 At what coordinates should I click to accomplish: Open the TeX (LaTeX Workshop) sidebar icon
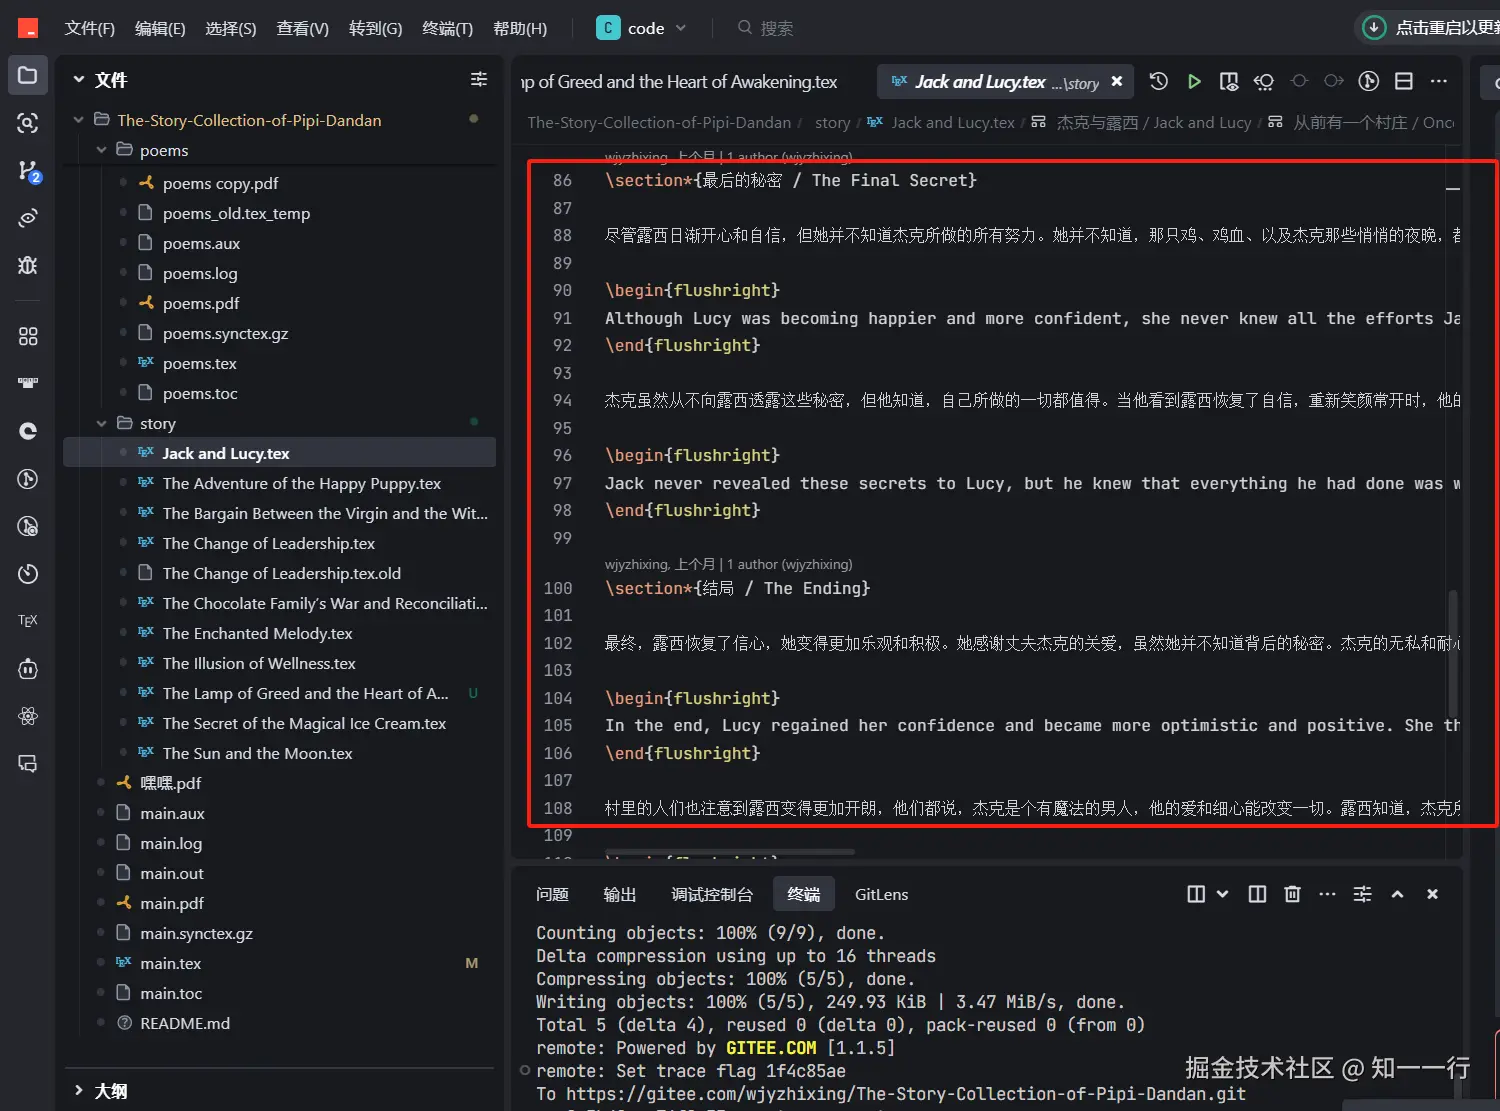tap(28, 620)
